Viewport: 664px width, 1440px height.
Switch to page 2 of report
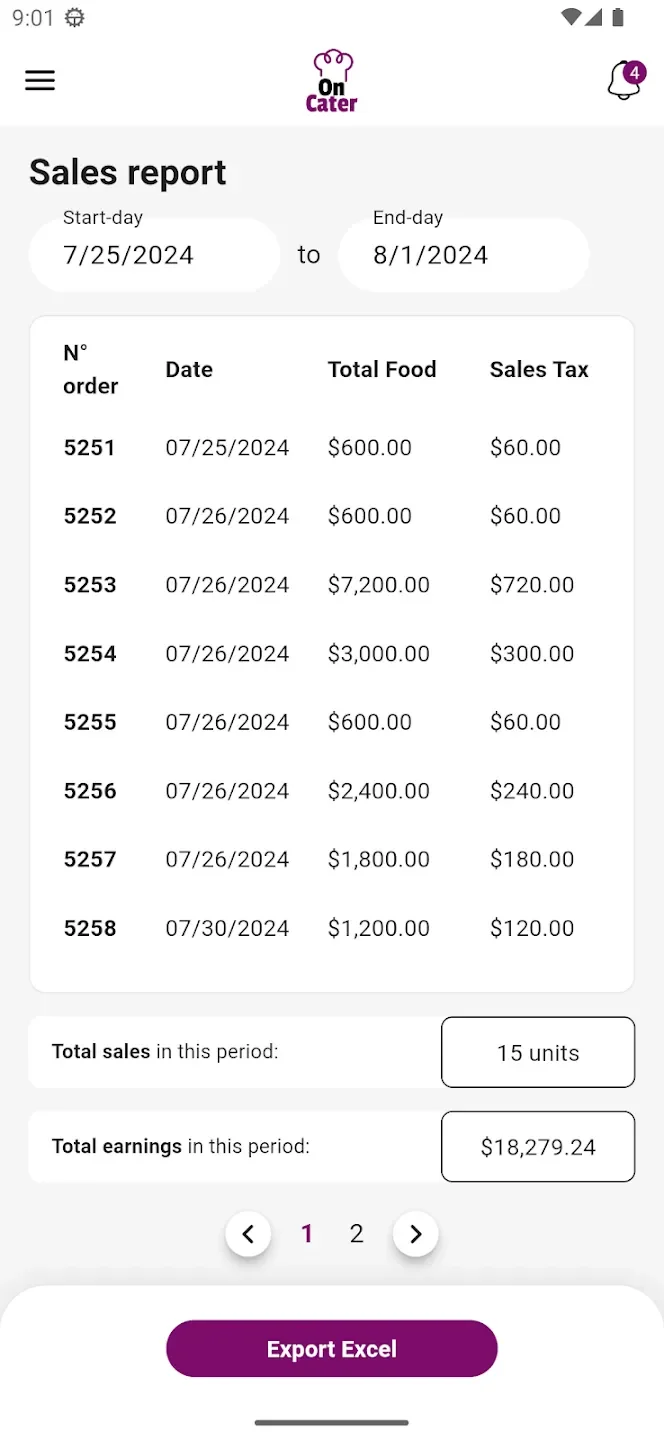coord(356,1234)
